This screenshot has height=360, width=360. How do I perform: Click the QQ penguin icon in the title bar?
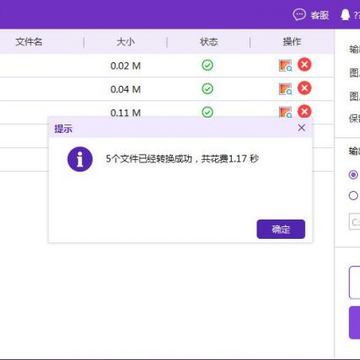pos(346,15)
